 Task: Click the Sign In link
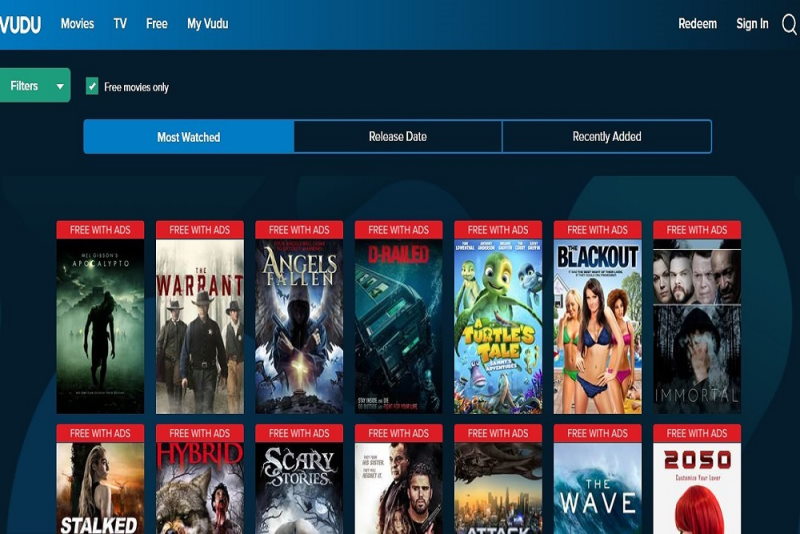click(x=752, y=24)
